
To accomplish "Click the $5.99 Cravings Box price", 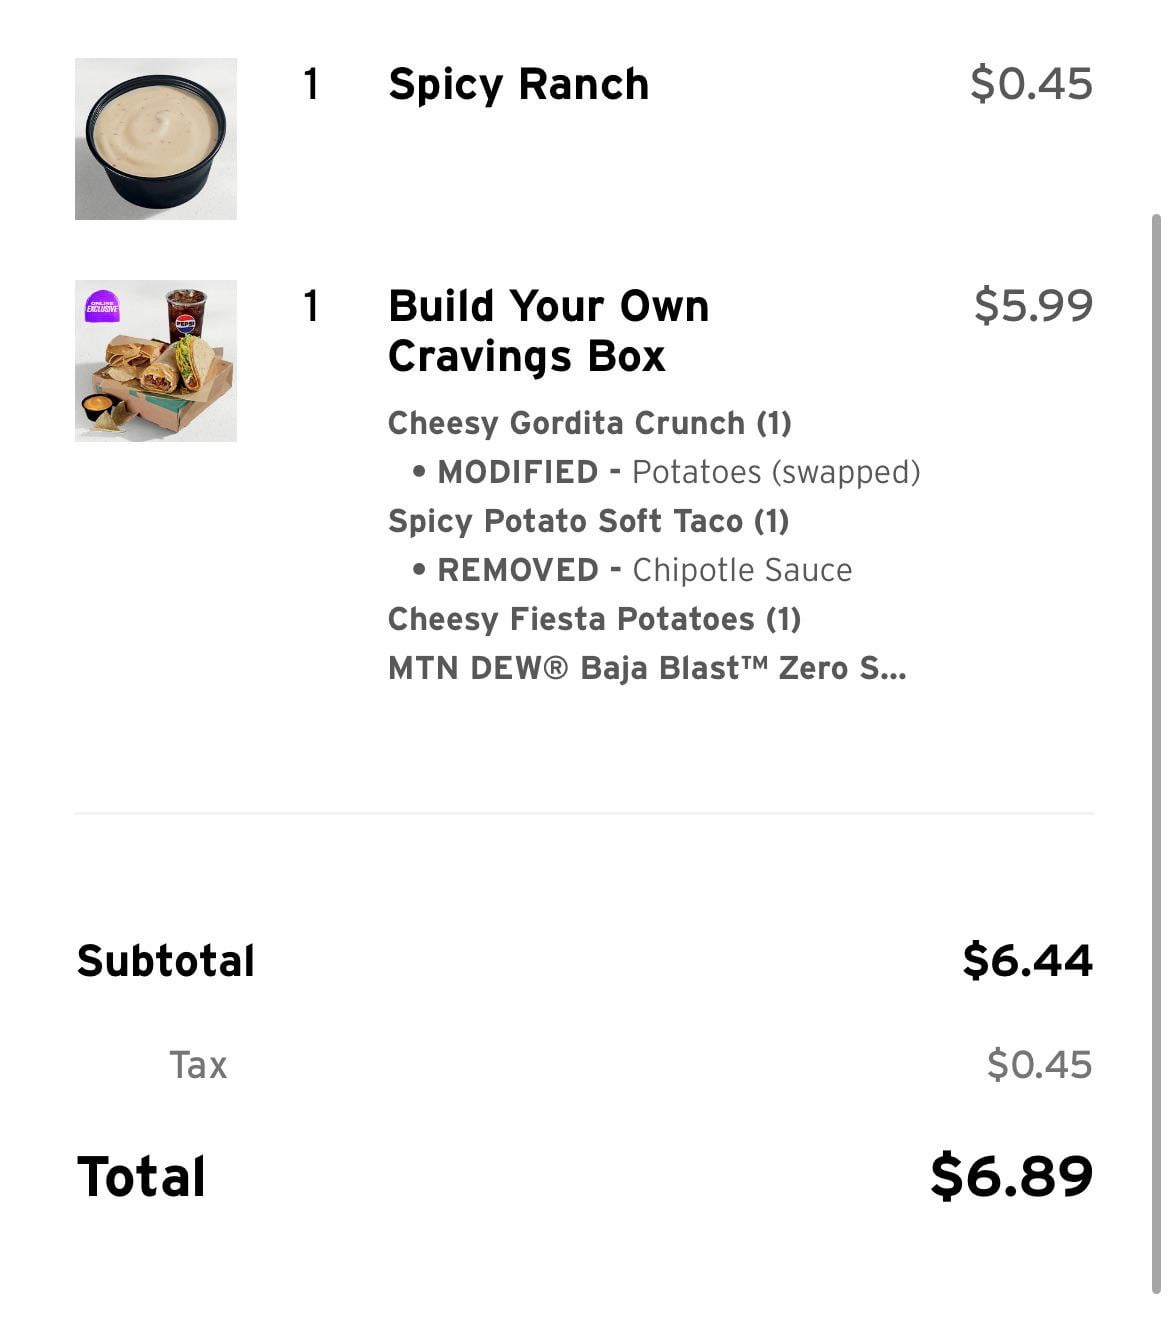I will click(1033, 306).
